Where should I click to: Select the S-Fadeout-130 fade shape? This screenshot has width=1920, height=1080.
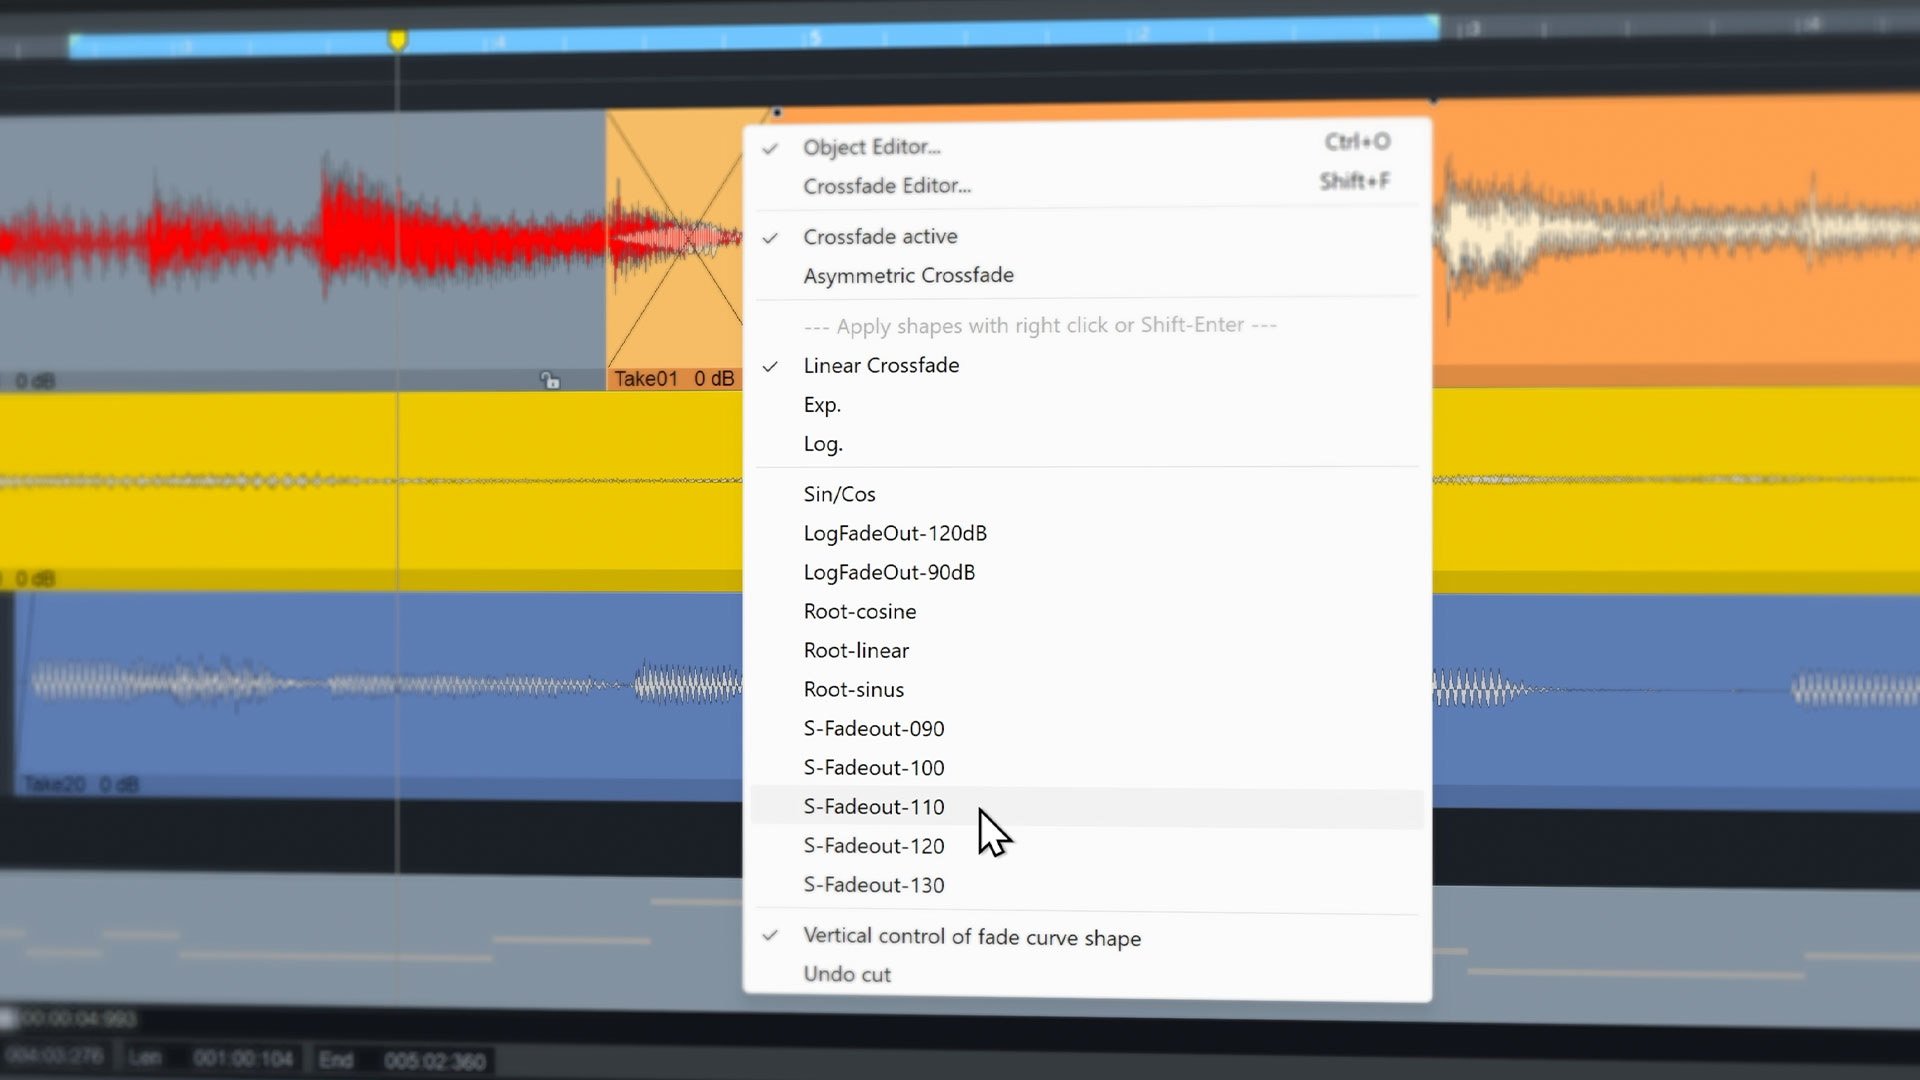(873, 884)
